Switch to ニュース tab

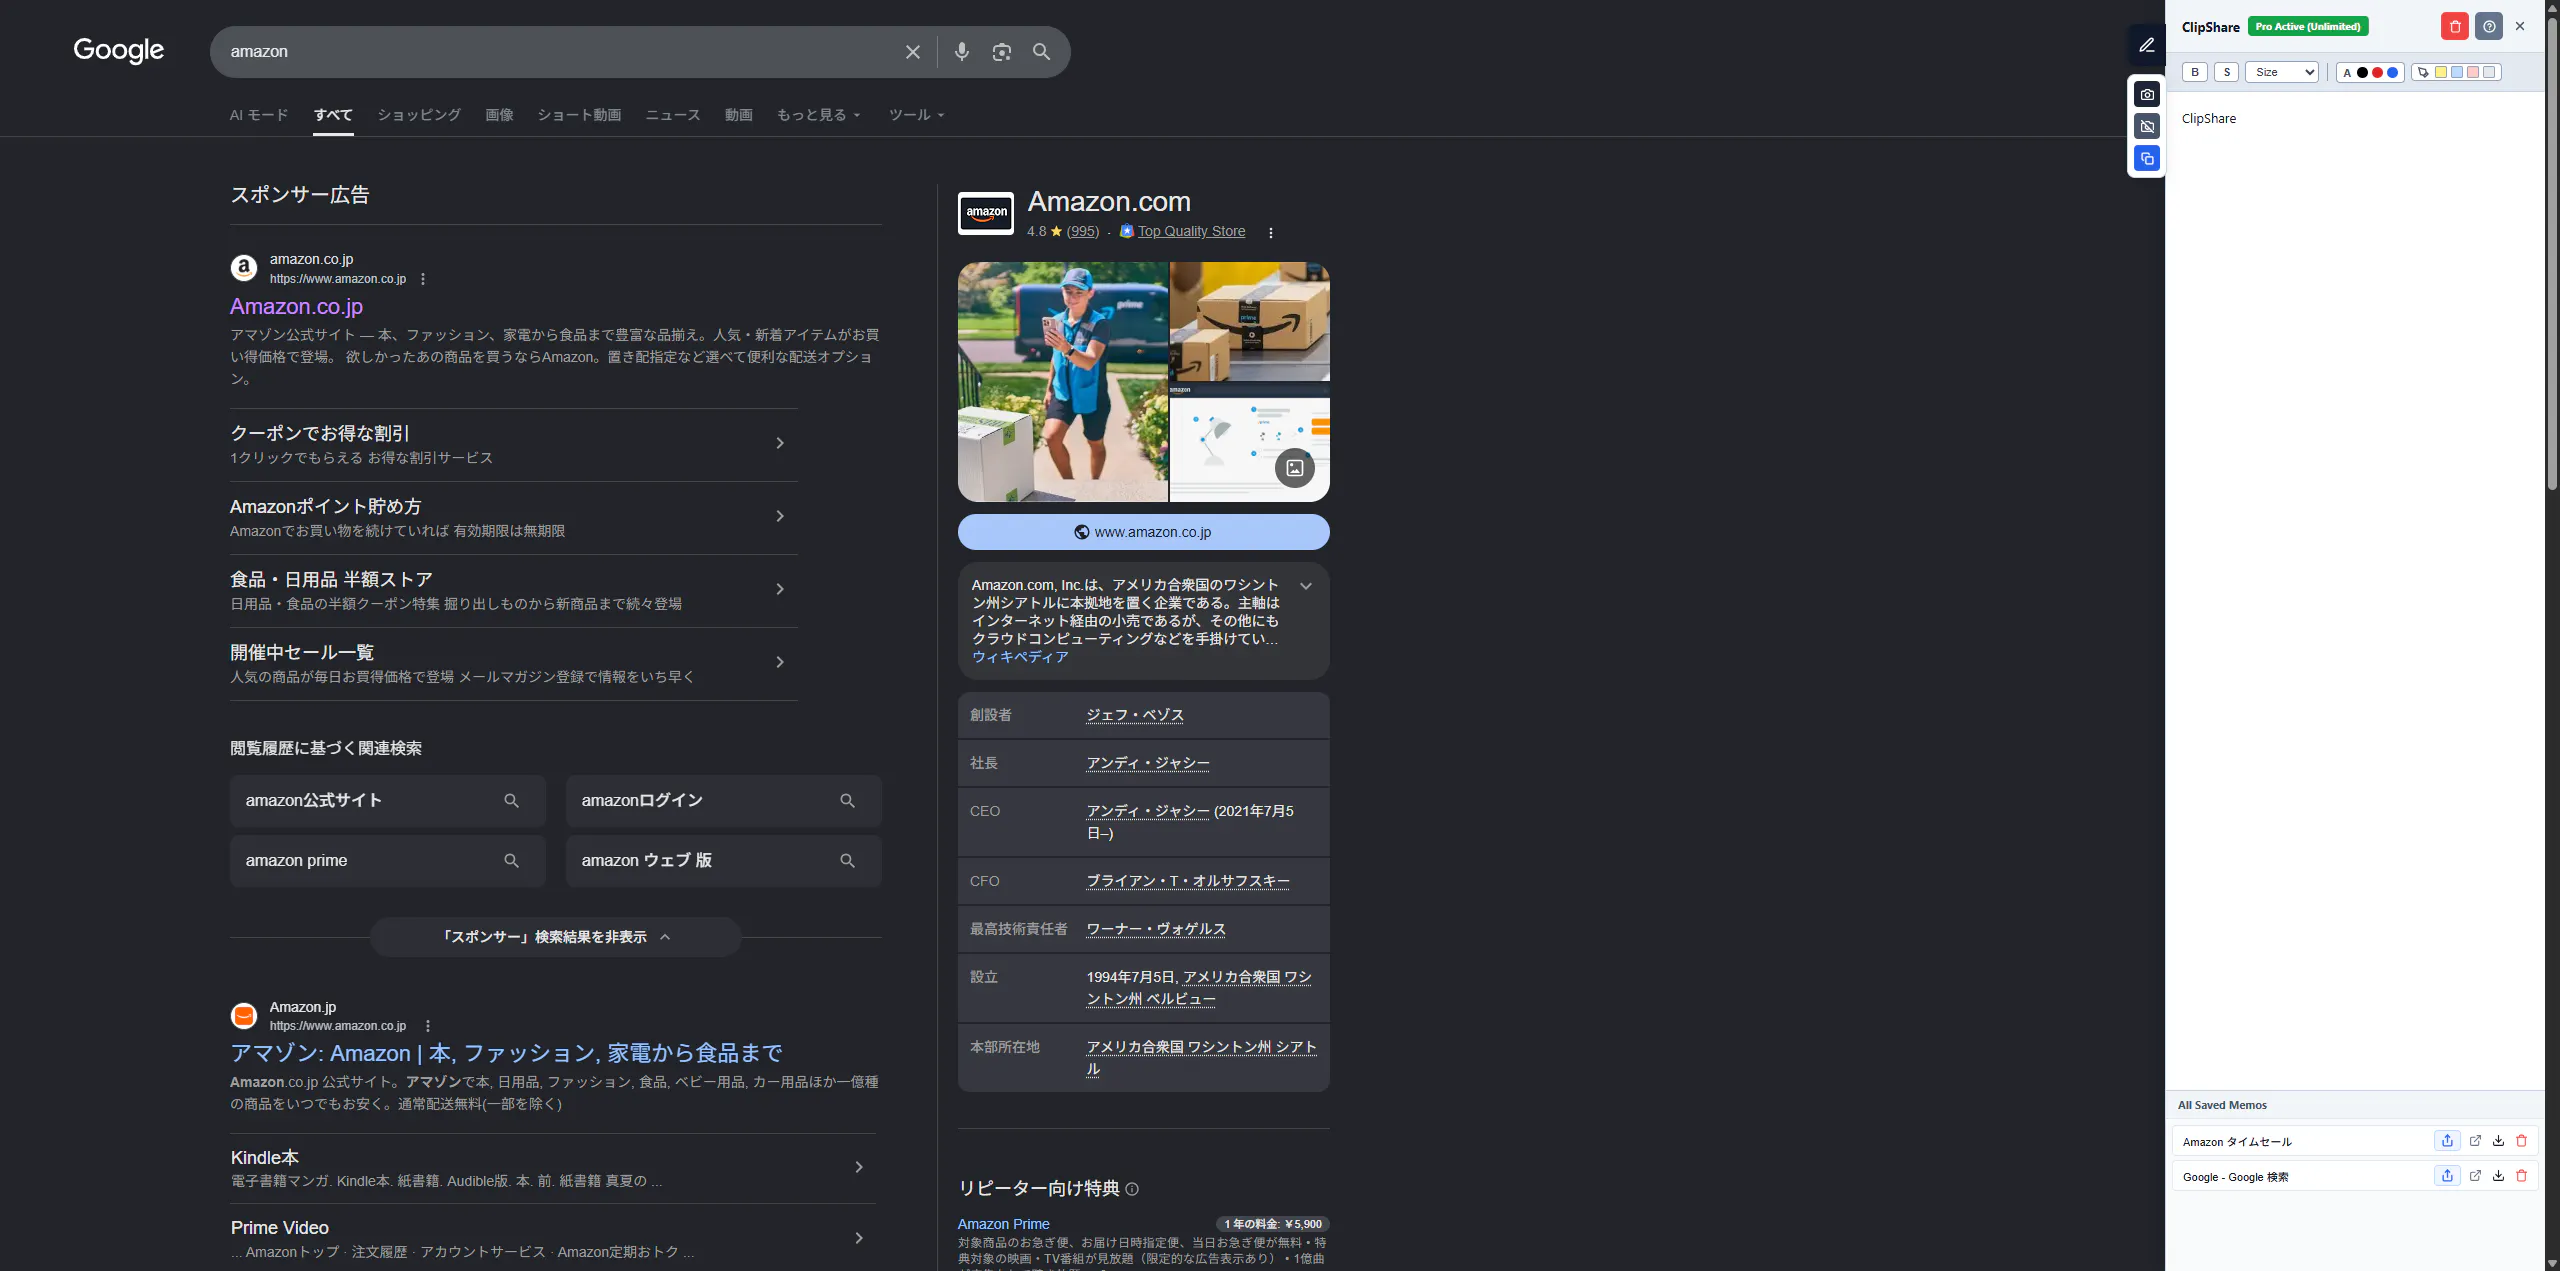(672, 115)
